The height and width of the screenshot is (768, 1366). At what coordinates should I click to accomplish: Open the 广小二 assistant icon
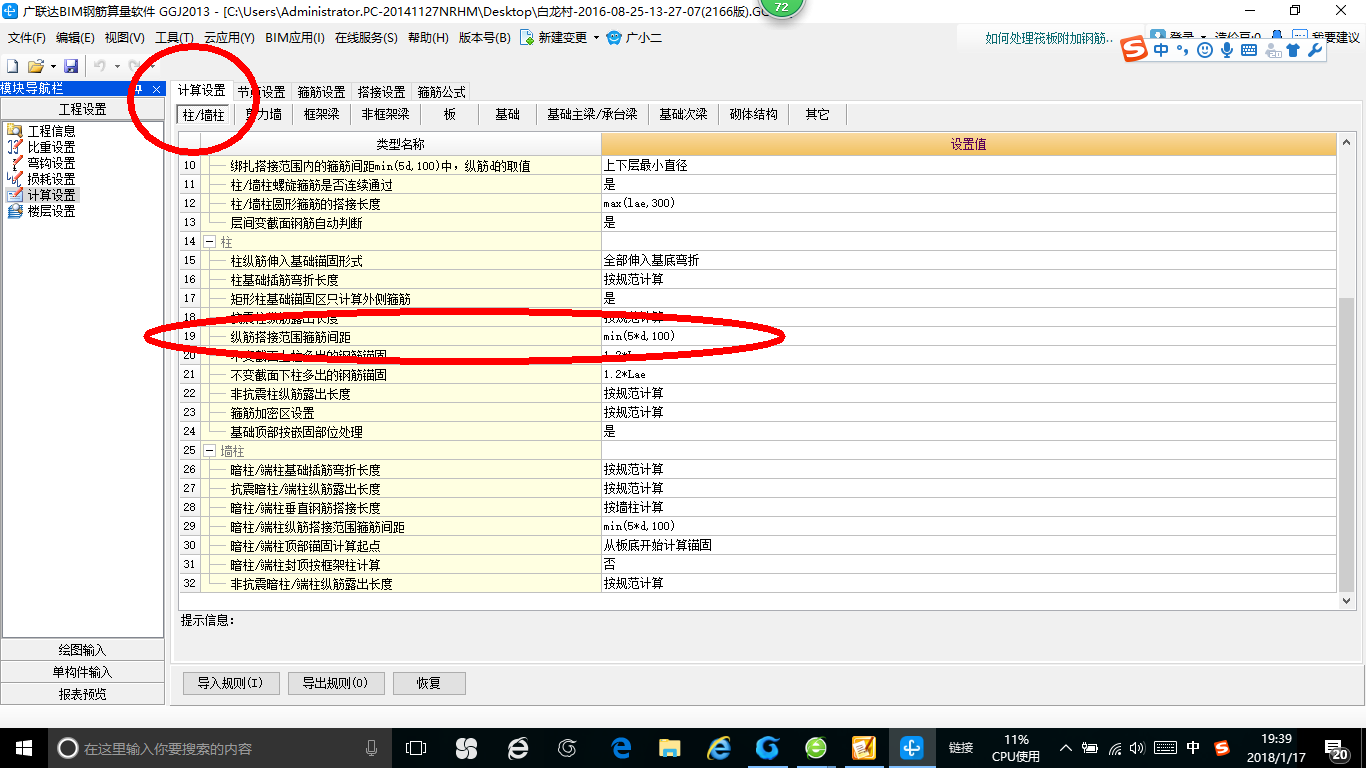(614, 38)
